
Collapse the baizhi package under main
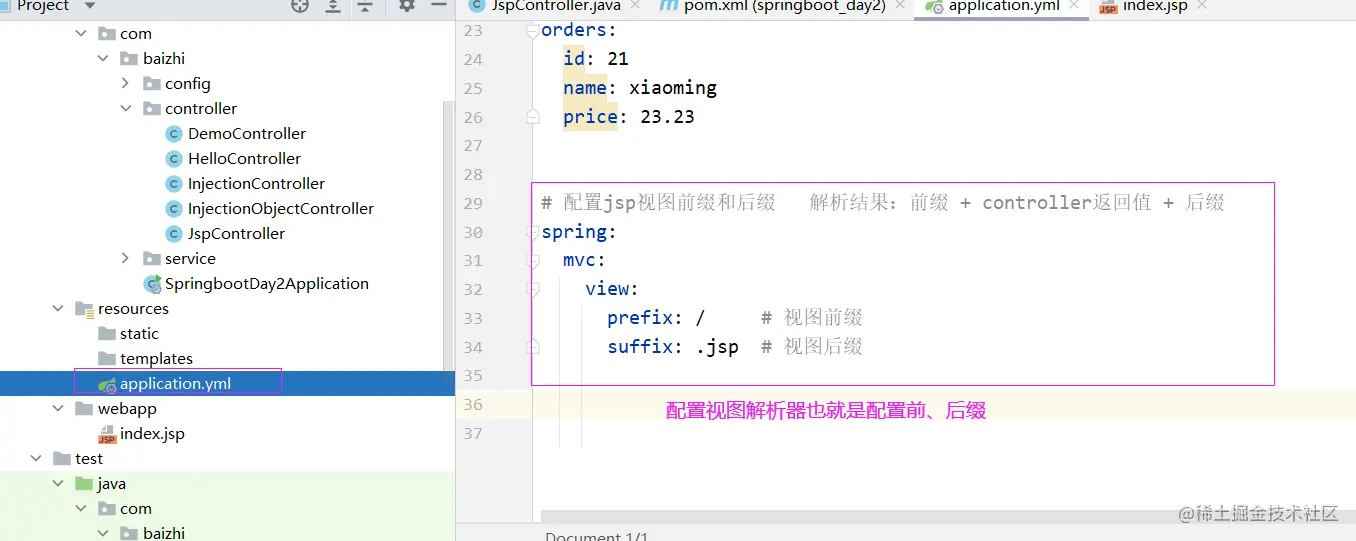tap(103, 59)
